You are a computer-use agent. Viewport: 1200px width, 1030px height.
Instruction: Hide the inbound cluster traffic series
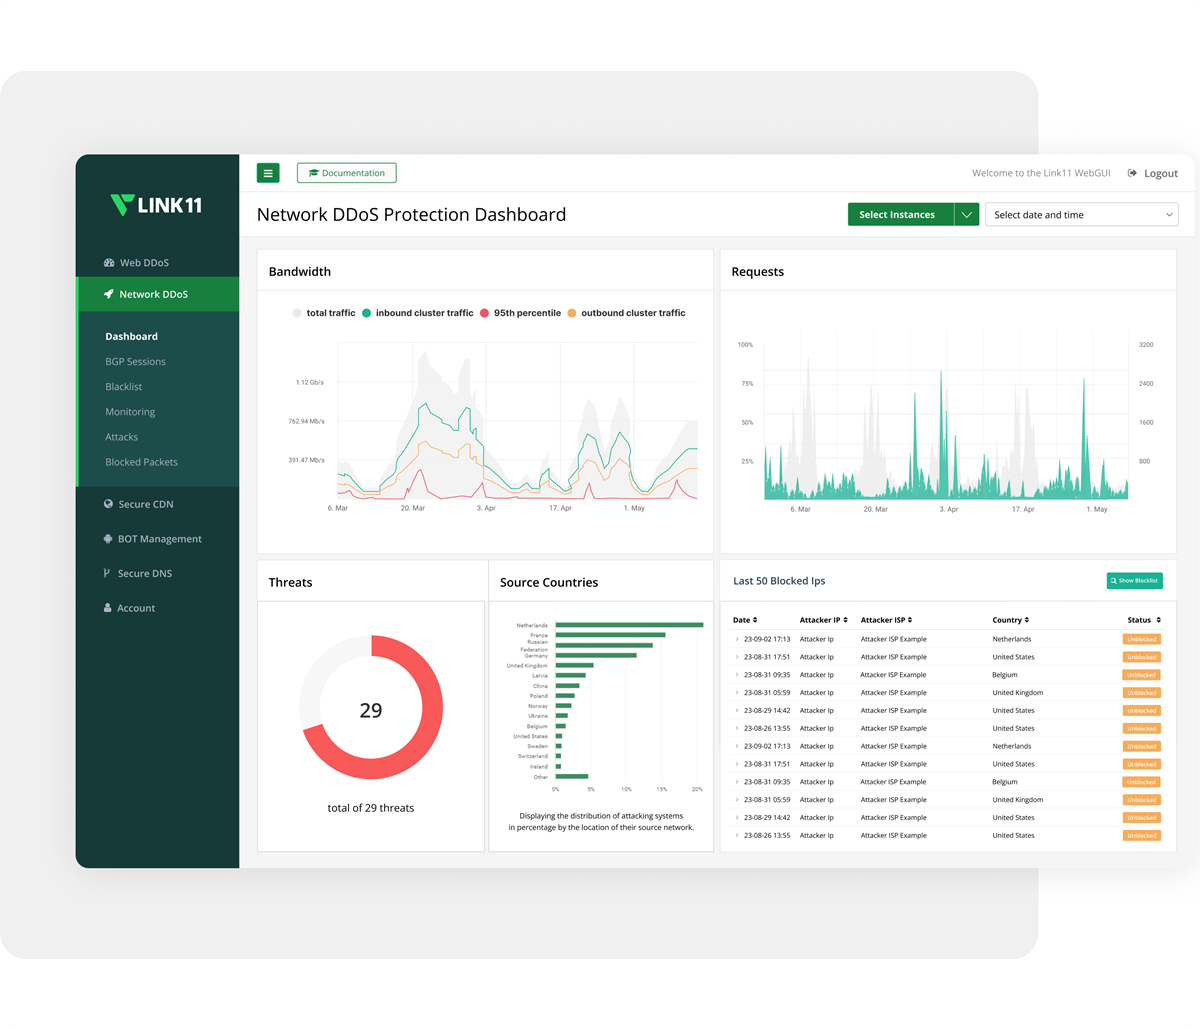pos(417,313)
